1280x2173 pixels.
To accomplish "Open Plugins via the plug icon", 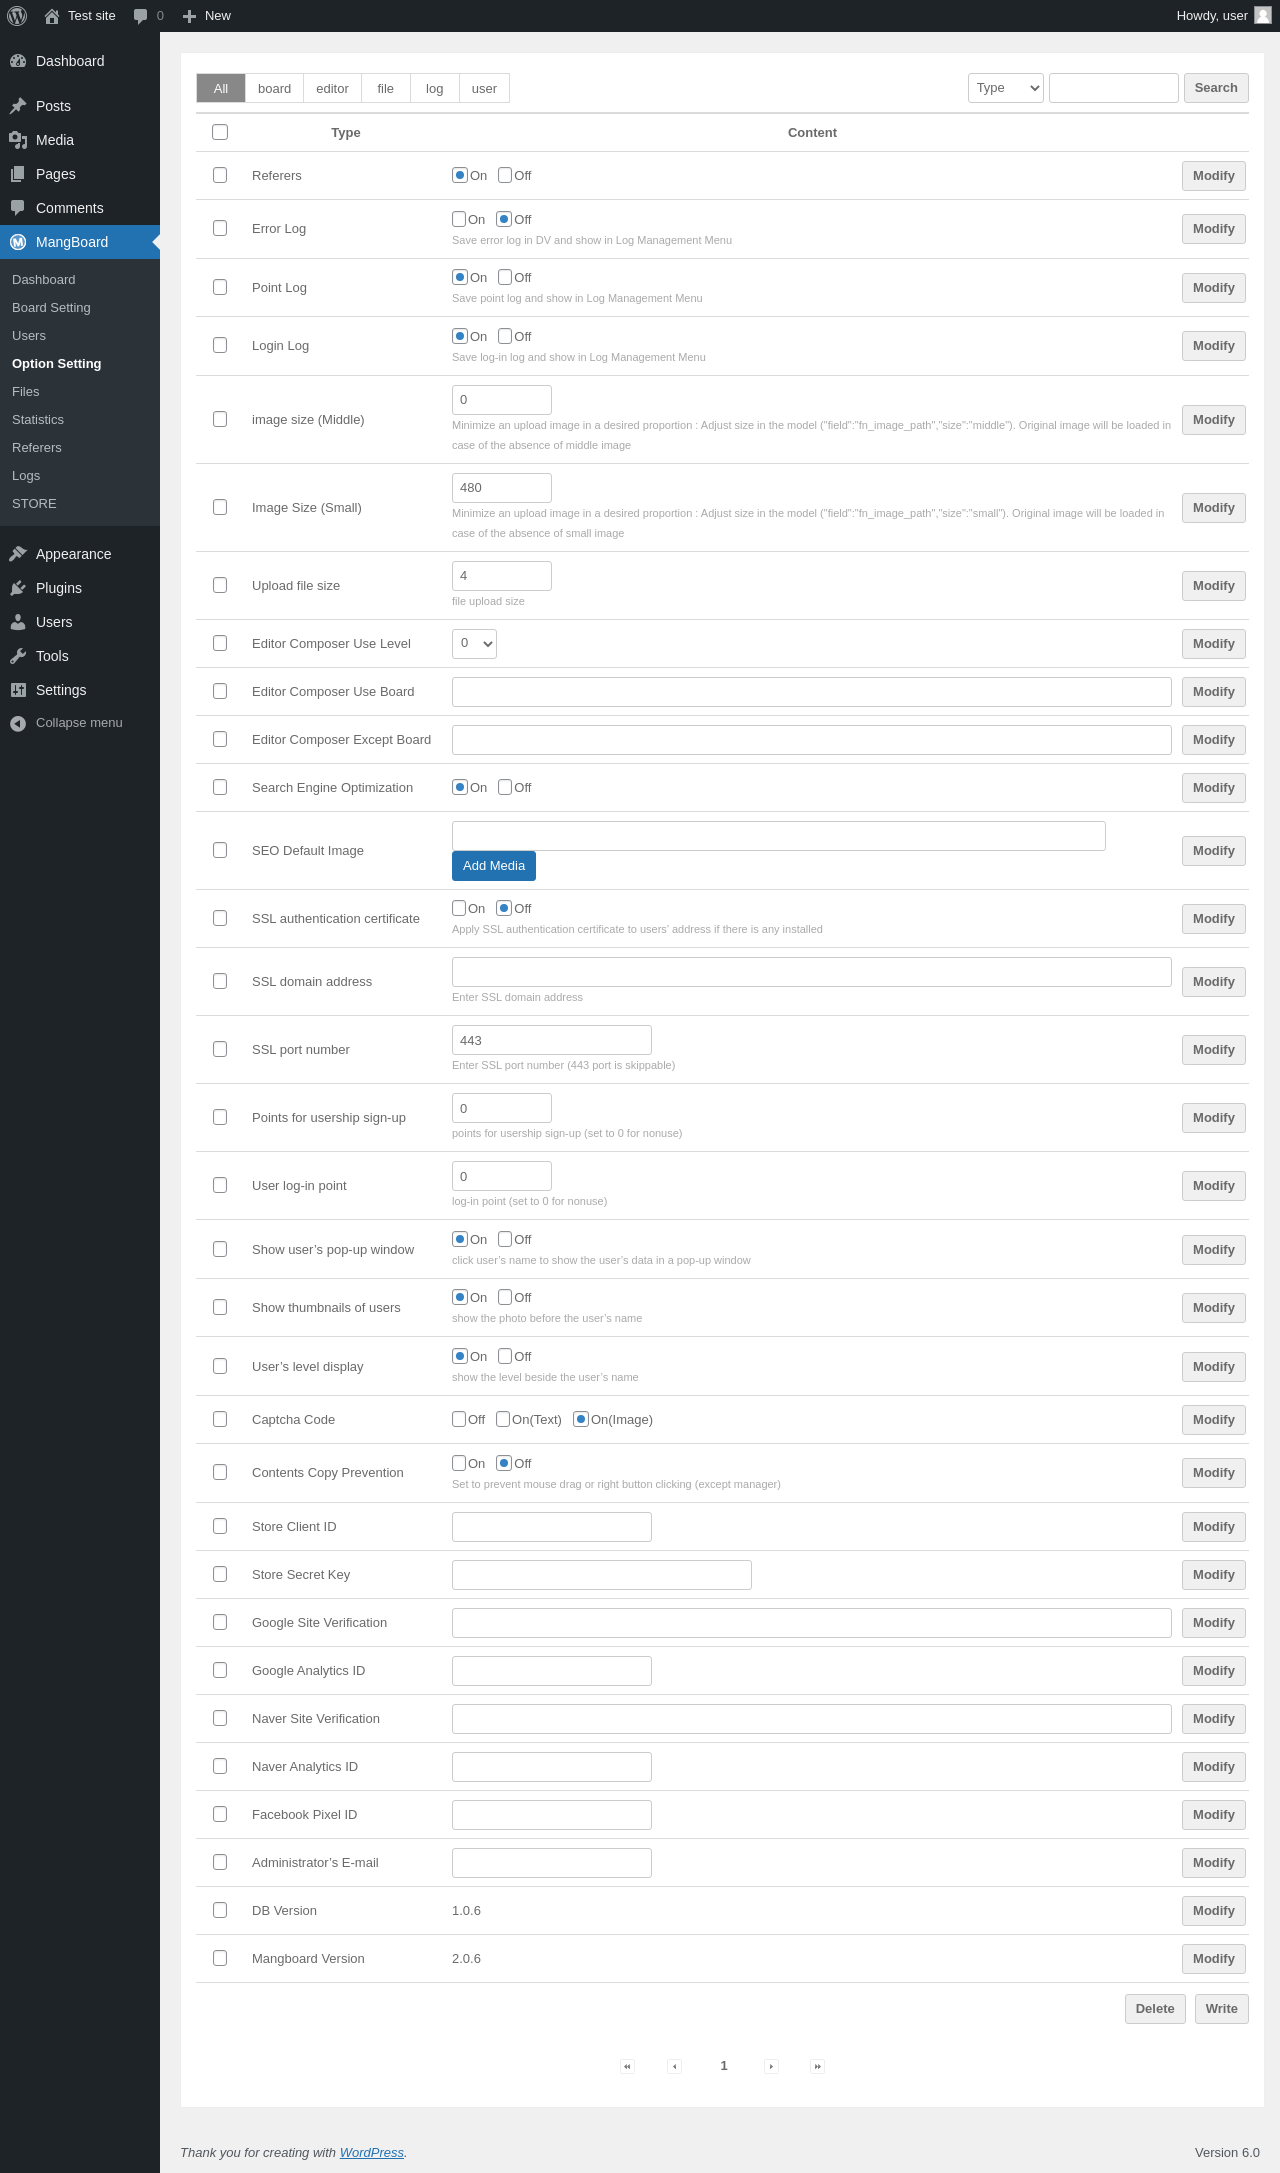I will click(18, 588).
